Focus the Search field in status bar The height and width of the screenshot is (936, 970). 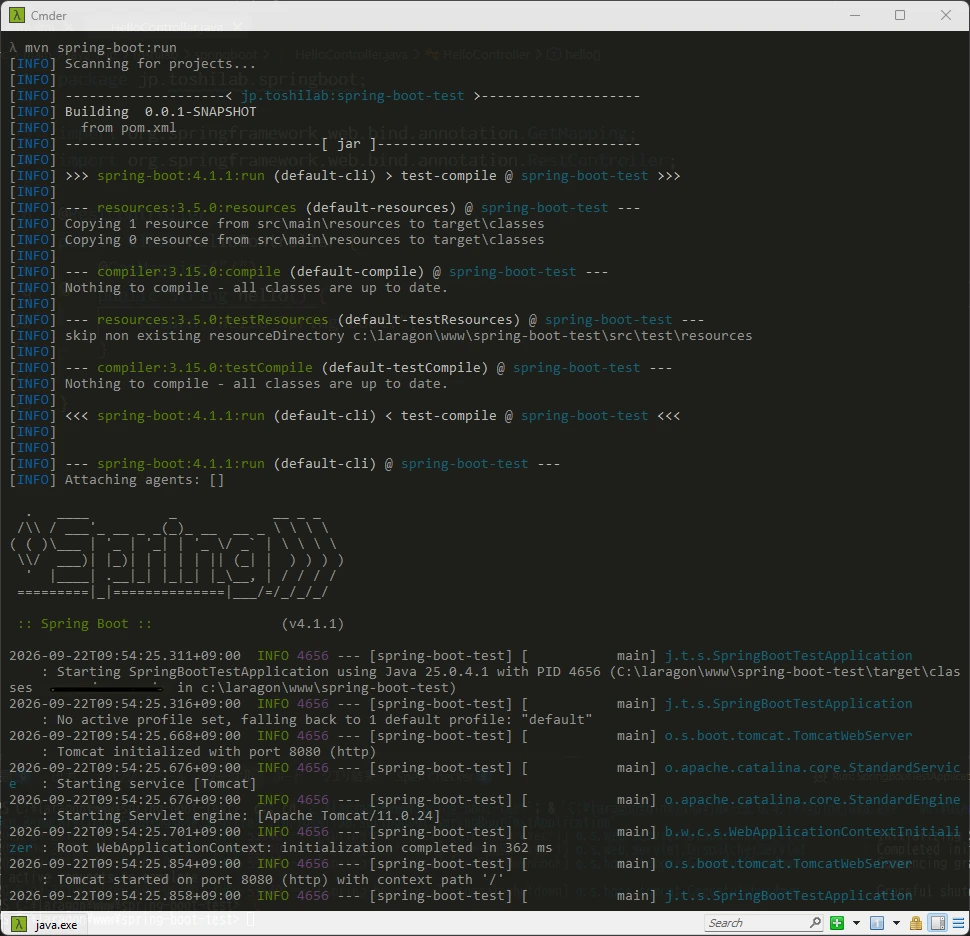(x=757, y=923)
